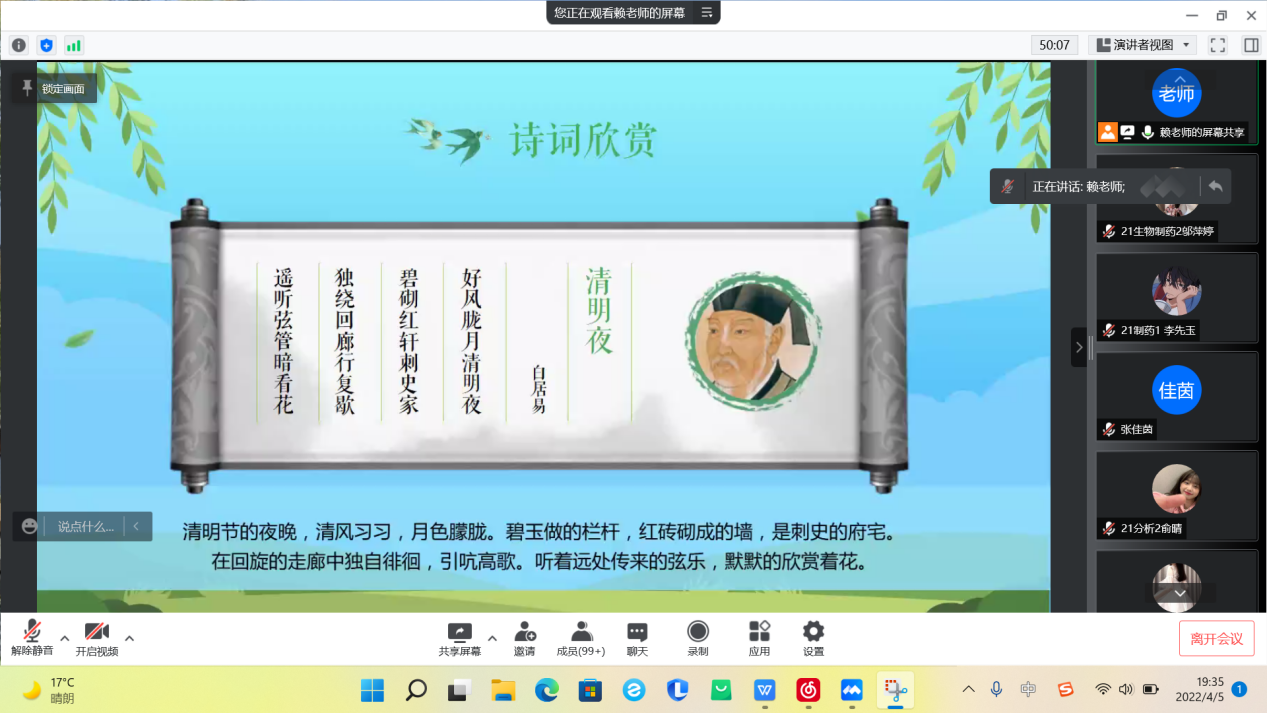
Task: Expand audio options arrow beside 解除静音
Action: pyautogui.click(x=65, y=638)
